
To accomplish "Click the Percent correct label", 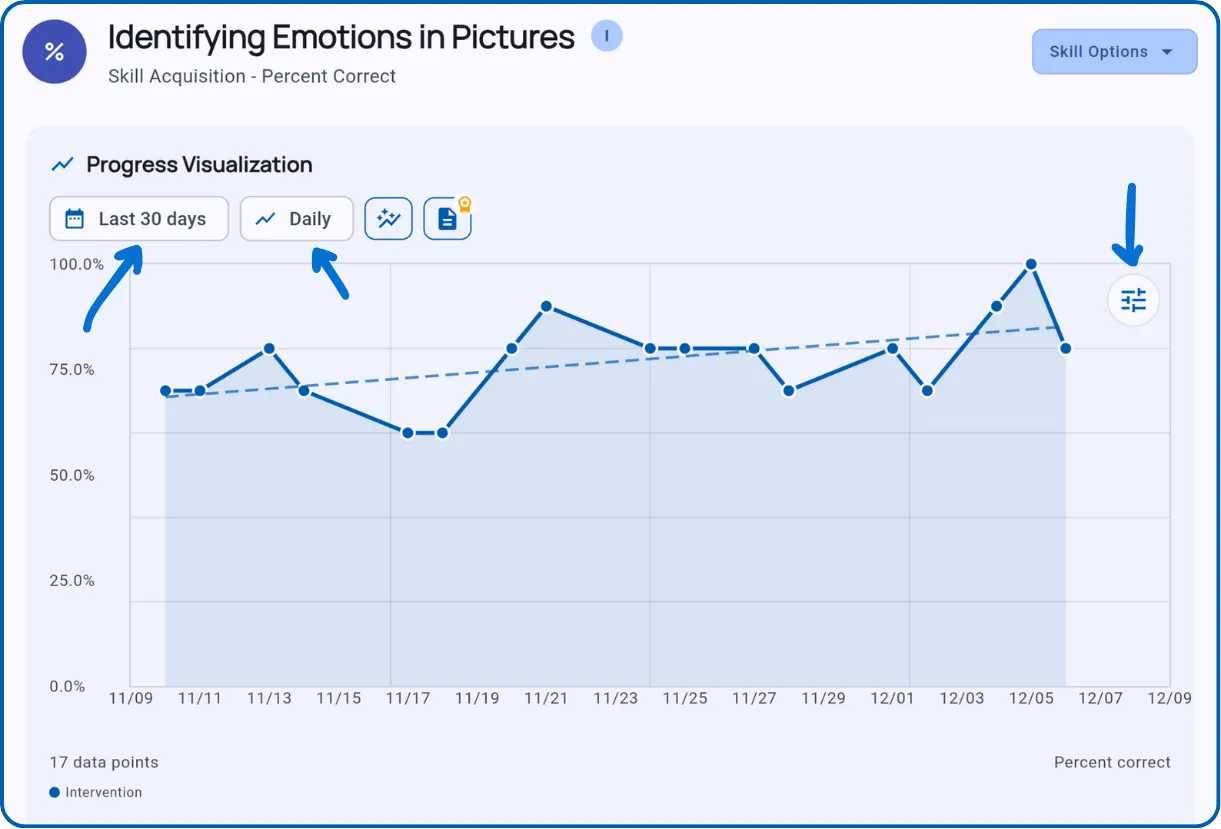I will coord(1112,762).
